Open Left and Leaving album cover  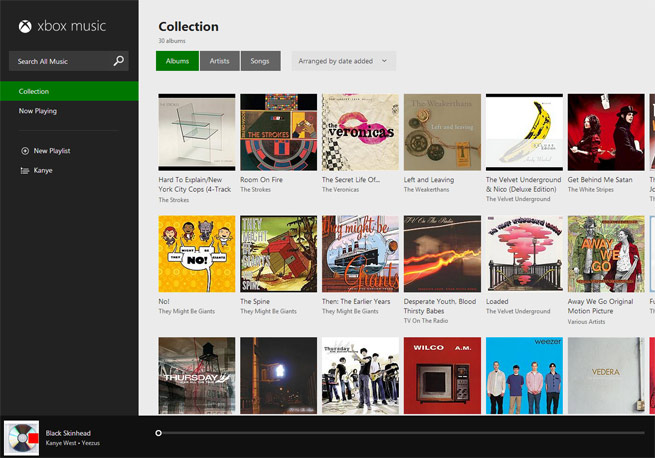click(442, 132)
